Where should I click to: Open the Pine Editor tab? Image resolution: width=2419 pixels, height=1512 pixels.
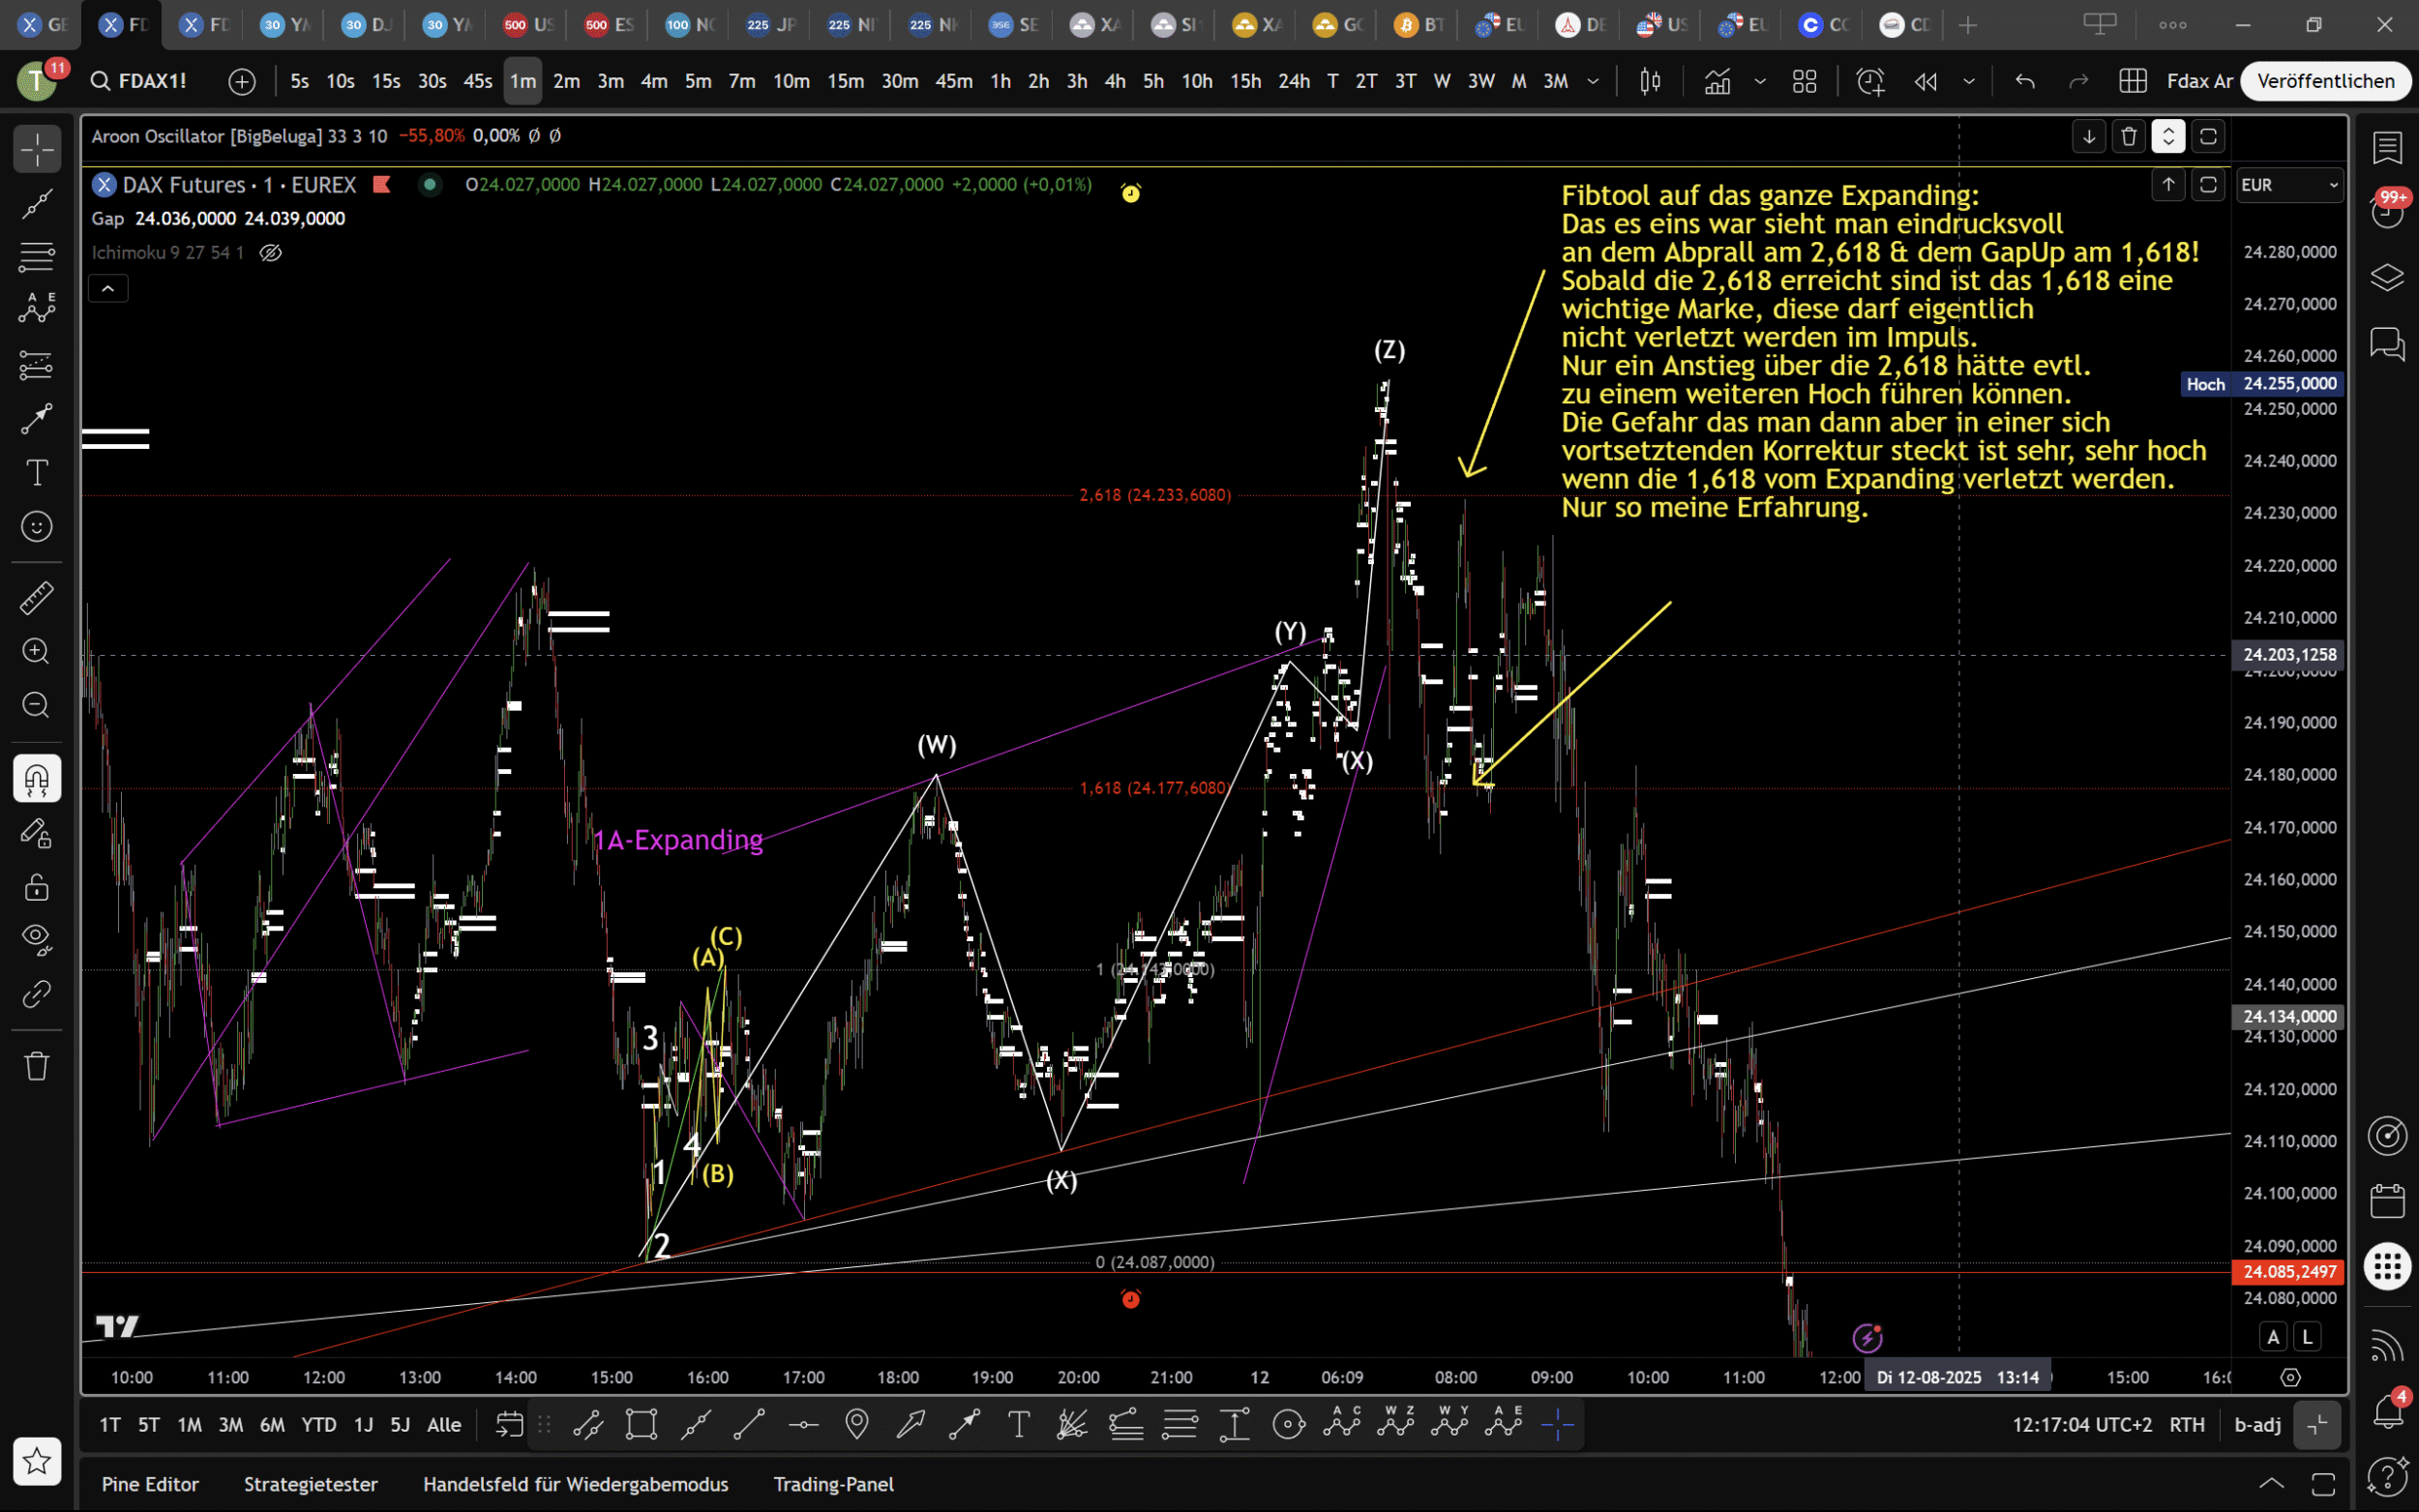150,1484
